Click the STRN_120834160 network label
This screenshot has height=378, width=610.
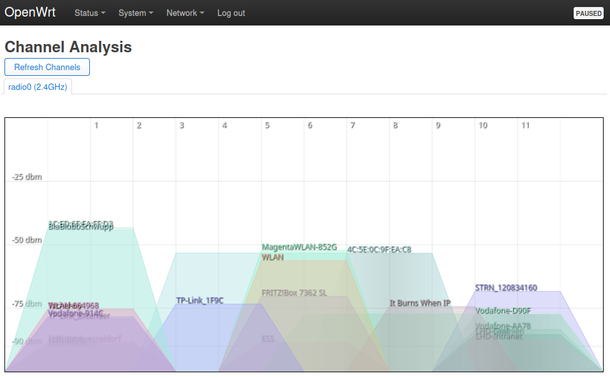506,288
